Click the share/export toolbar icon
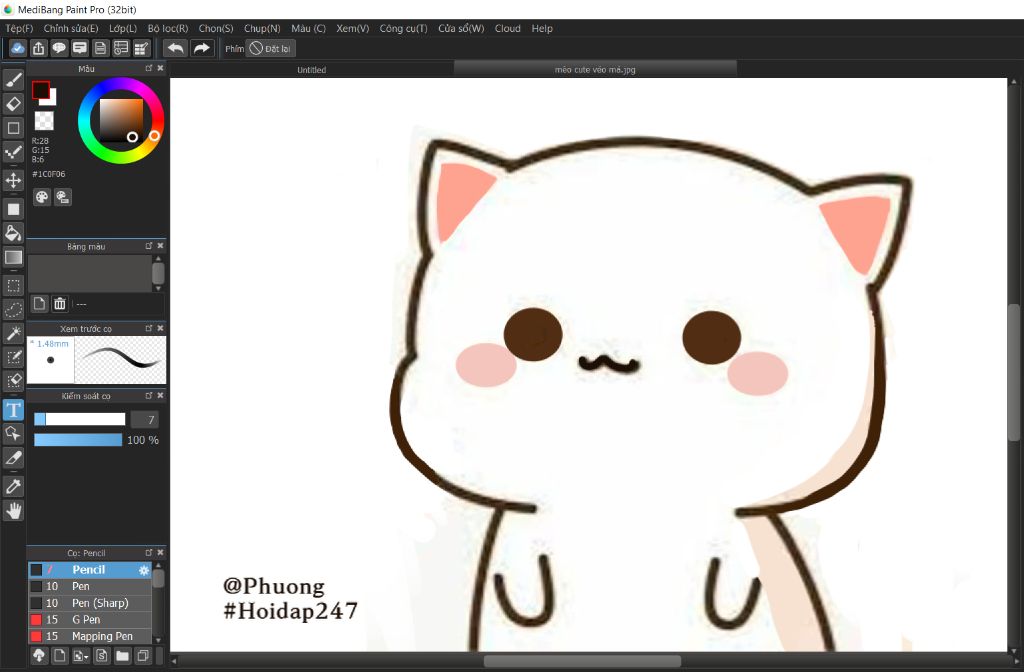 [x=39, y=48]
